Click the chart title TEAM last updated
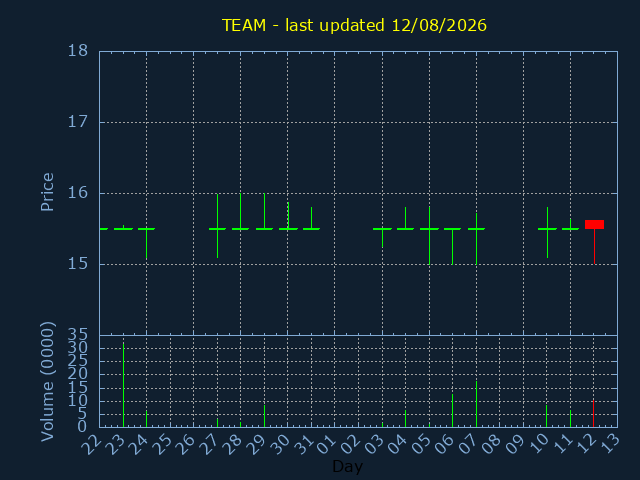 click(354, 25)
